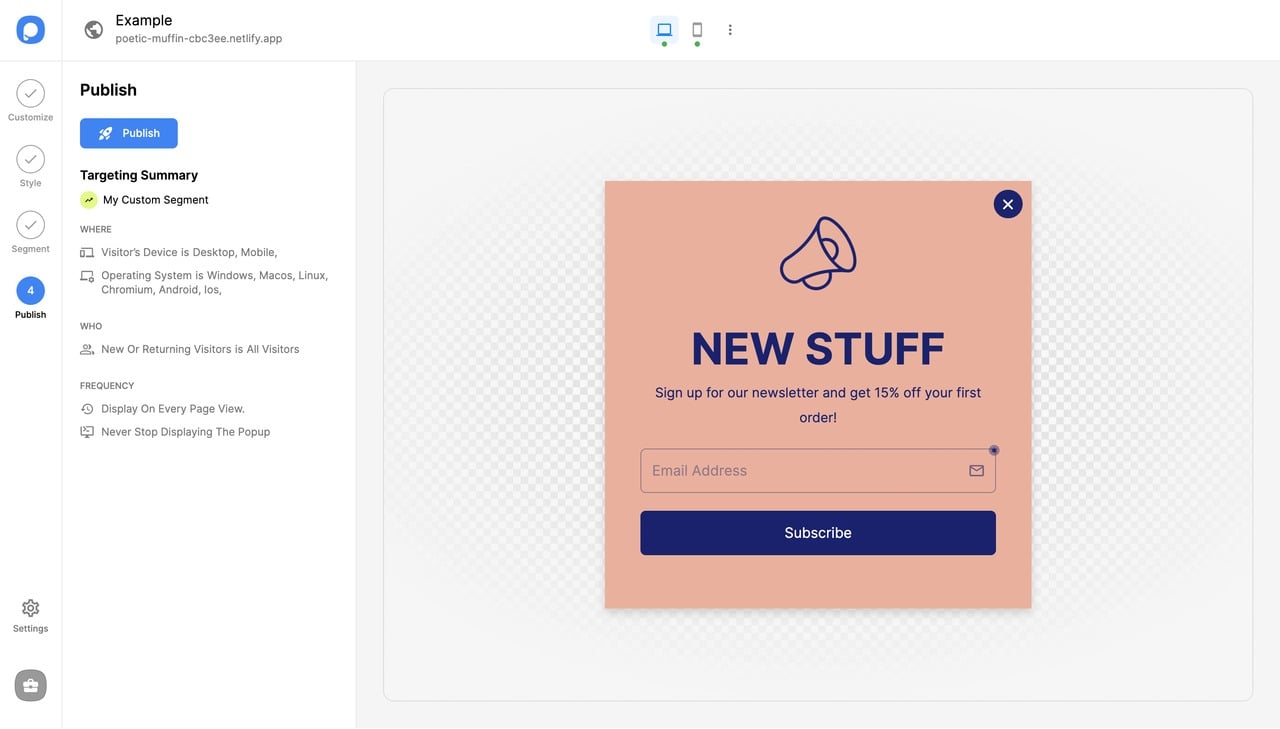This screenshot has width=1280, height=729.
Task: Switch preview to mobile view
Action: tap(697, 29)
